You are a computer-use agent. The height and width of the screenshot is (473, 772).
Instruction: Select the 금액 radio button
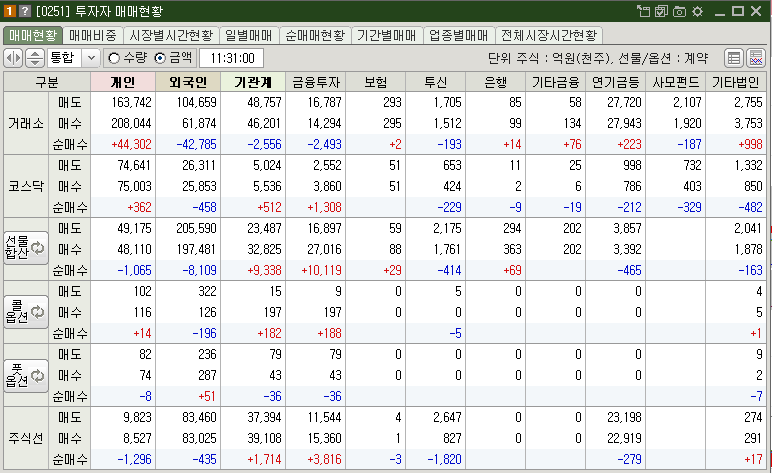(x=160, y=58)
